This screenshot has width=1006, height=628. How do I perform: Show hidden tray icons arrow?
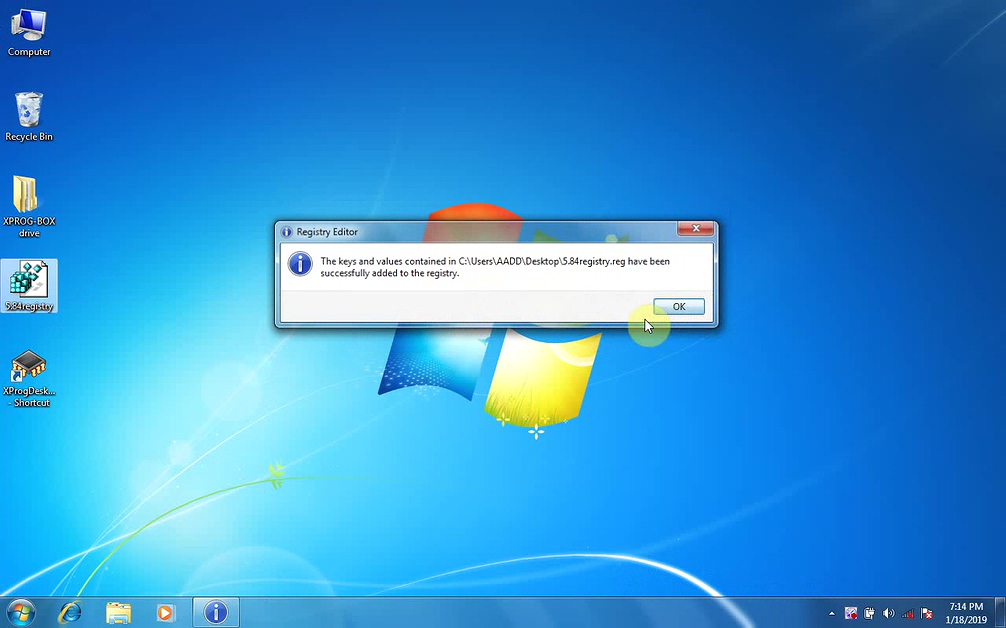click(831, 614)
